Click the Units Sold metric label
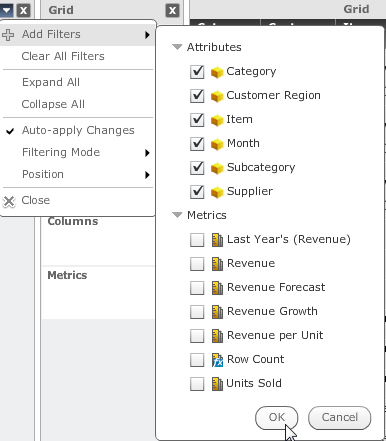Screen dimensions: 386x441 (x=254, y=383)
